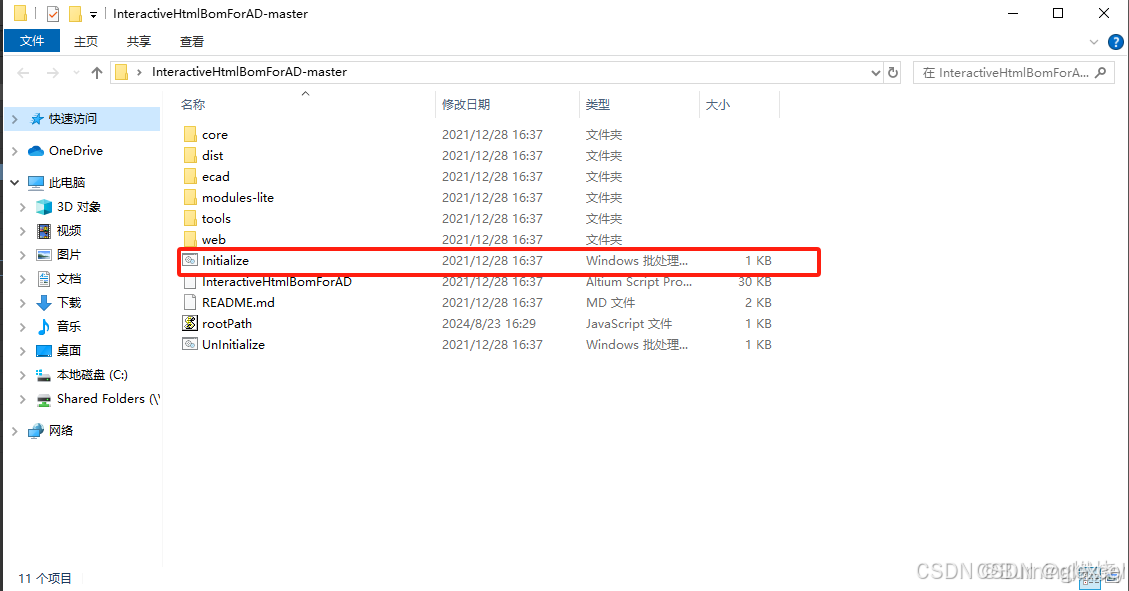Select the UnInitialize file name
The width and height of the screenshot is (1129, 591).
[233, 344]
